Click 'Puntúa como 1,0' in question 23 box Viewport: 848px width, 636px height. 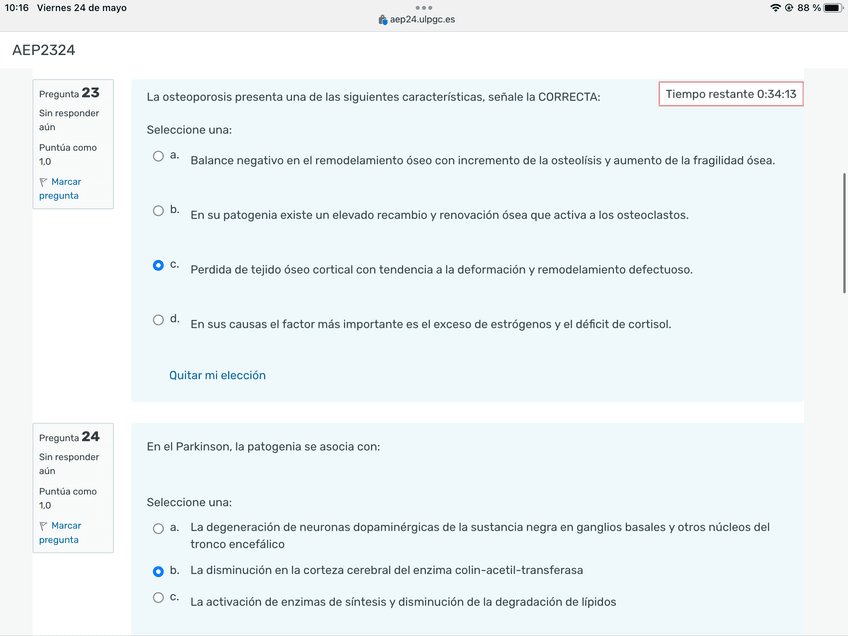coord(68,155)
